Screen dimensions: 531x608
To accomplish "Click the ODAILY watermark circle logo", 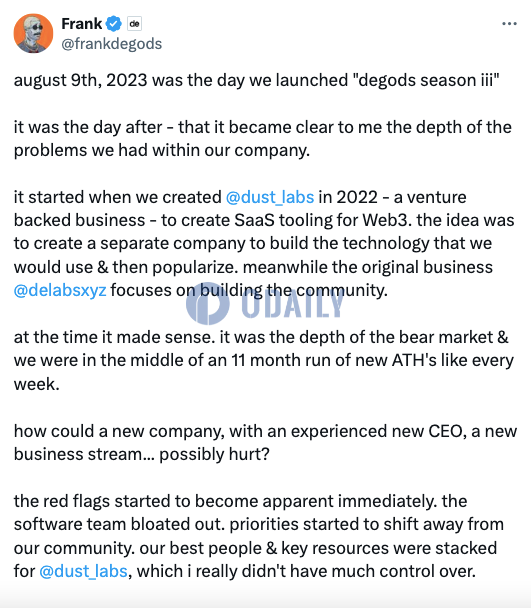I will (x=208, y=304).
